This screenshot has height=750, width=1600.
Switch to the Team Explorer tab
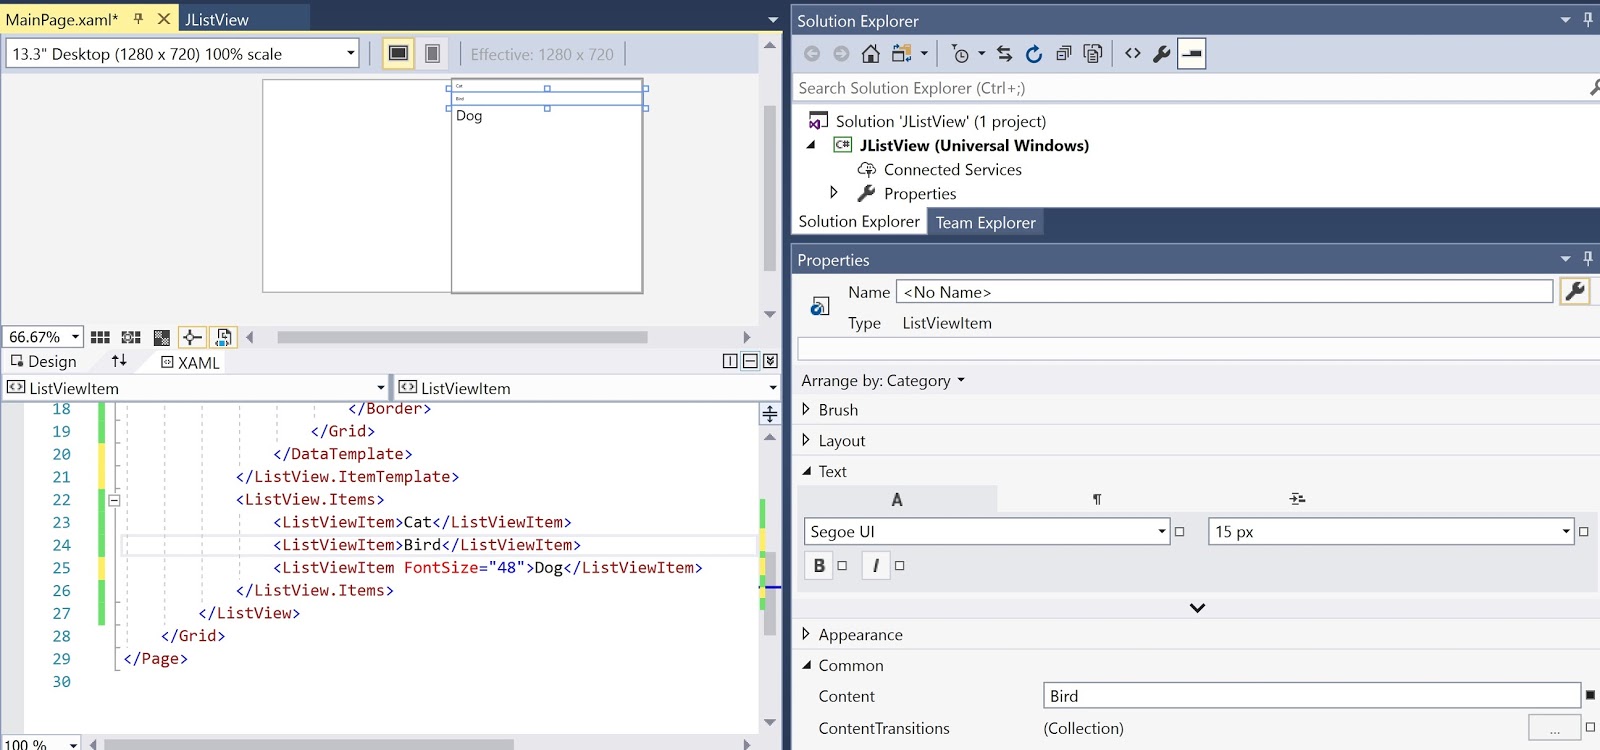pos(985,222)
